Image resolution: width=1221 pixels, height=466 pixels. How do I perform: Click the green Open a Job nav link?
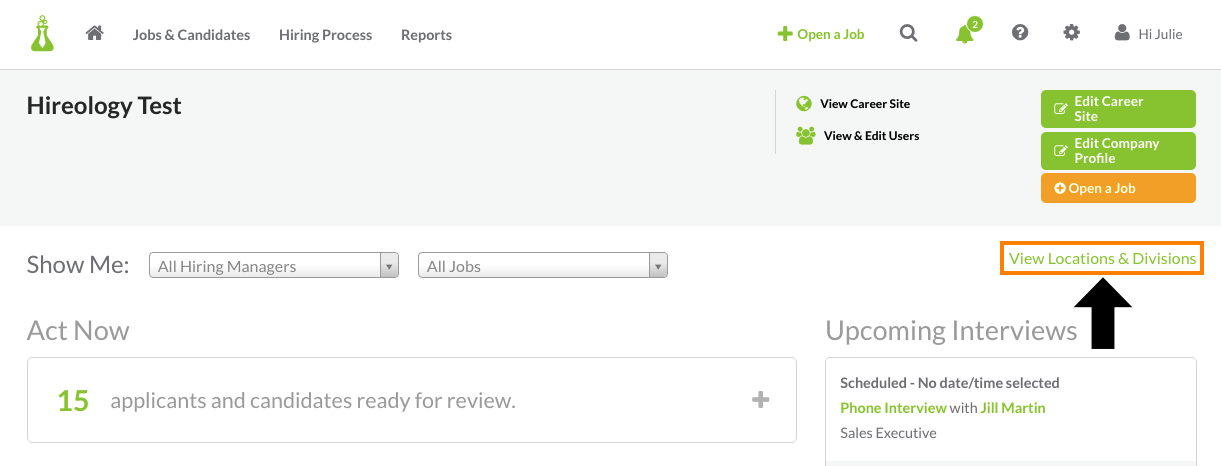[821, 34]
